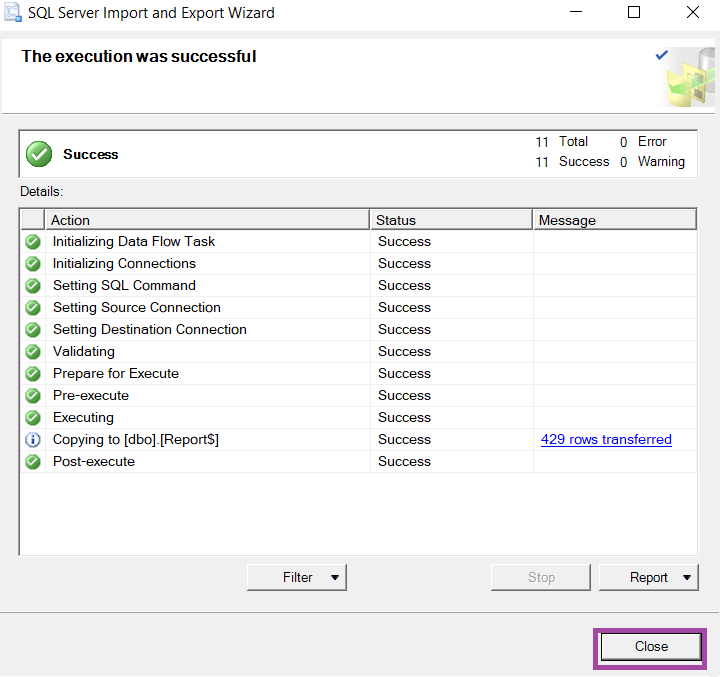720x677 pixels.
Task: Open the Report dropdown arrow
Action: pos(686,578)
